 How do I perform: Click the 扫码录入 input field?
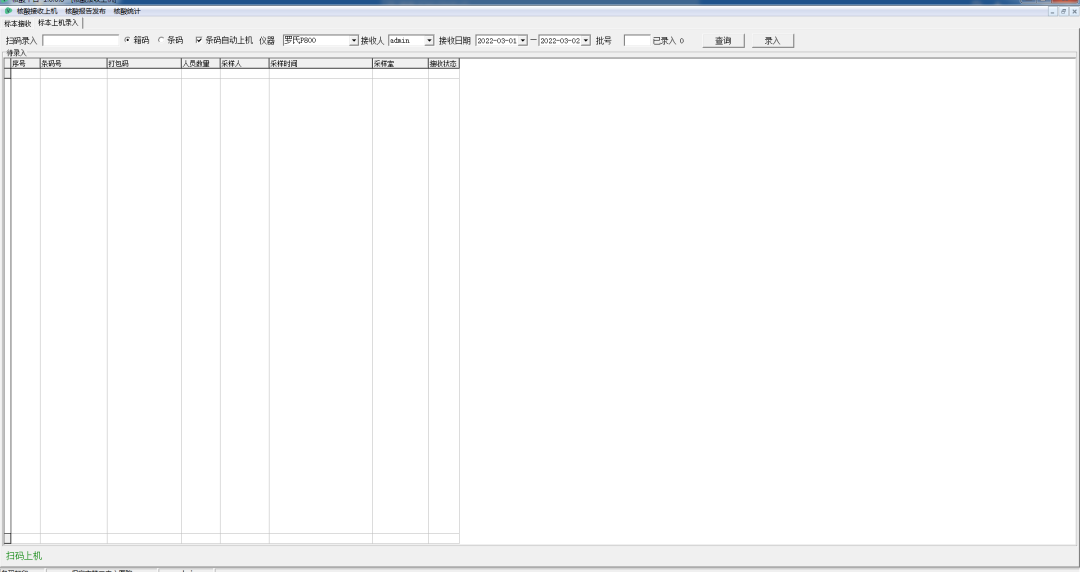click(80, 41)
